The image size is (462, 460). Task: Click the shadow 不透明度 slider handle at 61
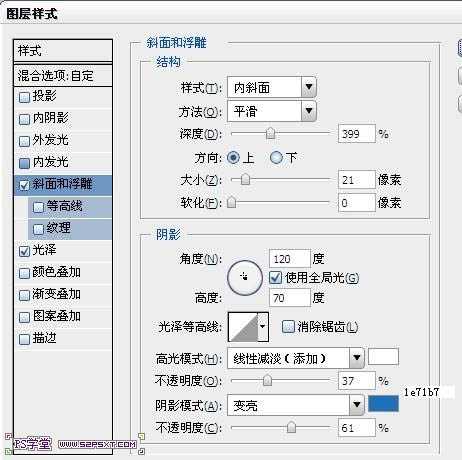(291, 428)
